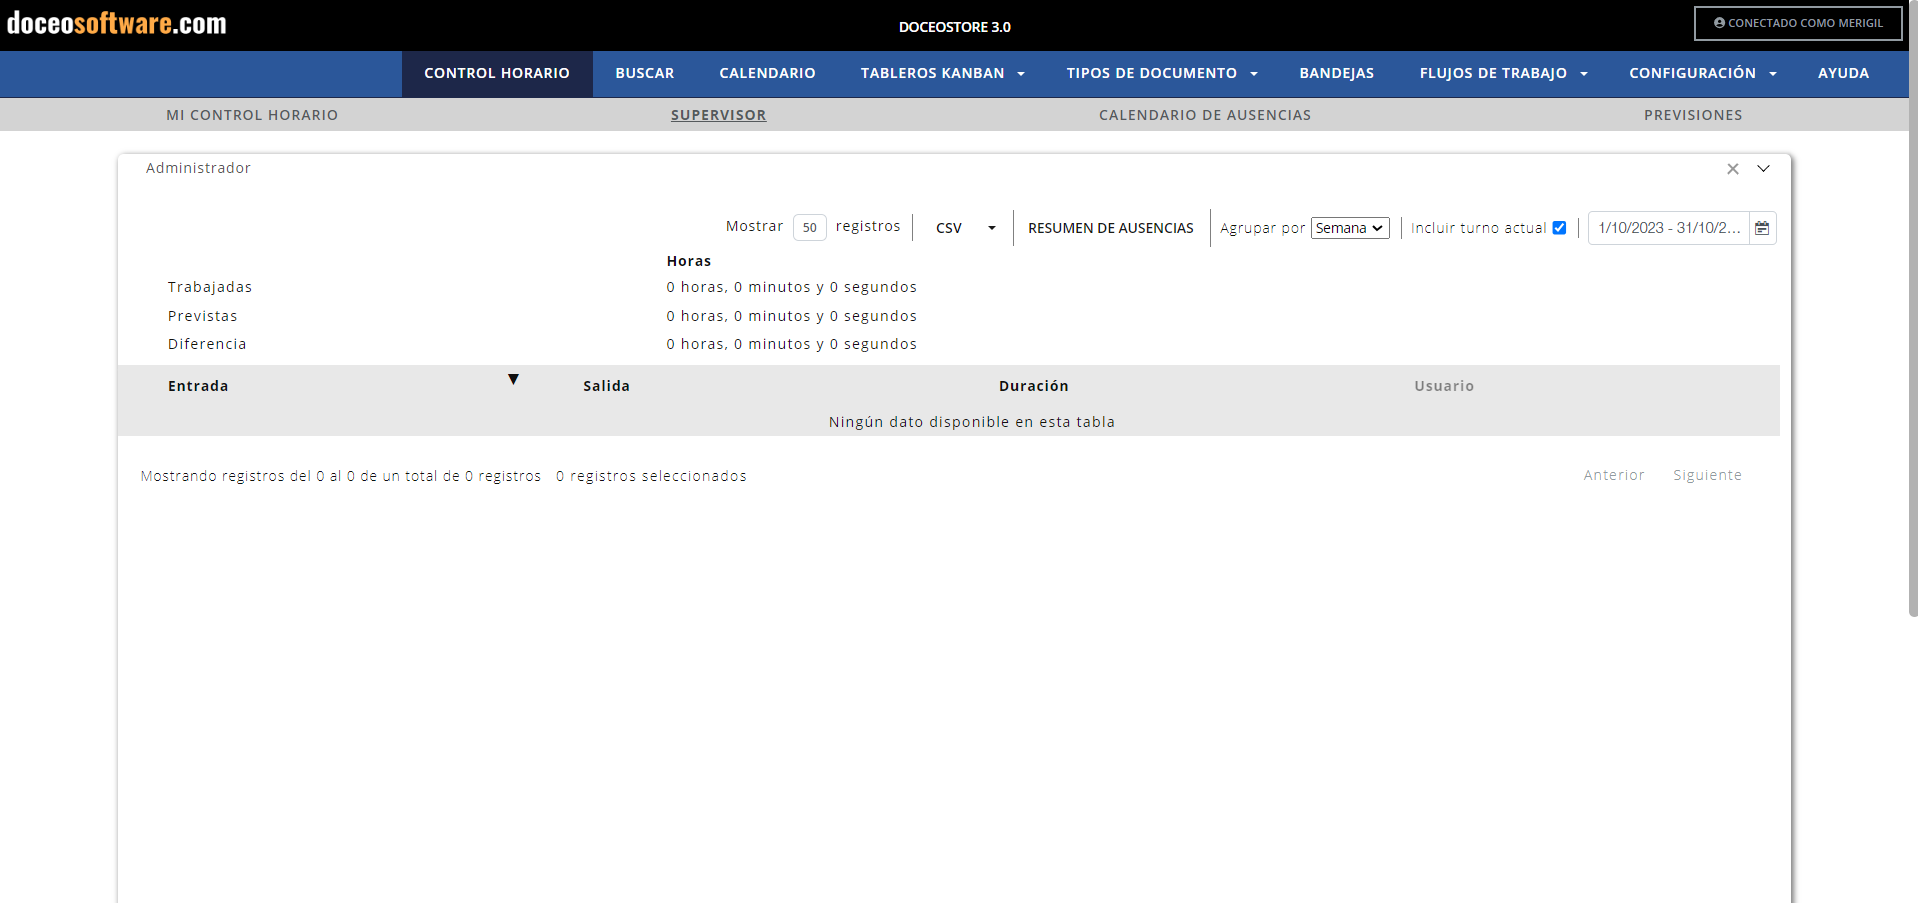The height and width of the screenshot is (903, 1918).
Task: Click the Siguiente pagination link
Action: tap(1706, 475)
